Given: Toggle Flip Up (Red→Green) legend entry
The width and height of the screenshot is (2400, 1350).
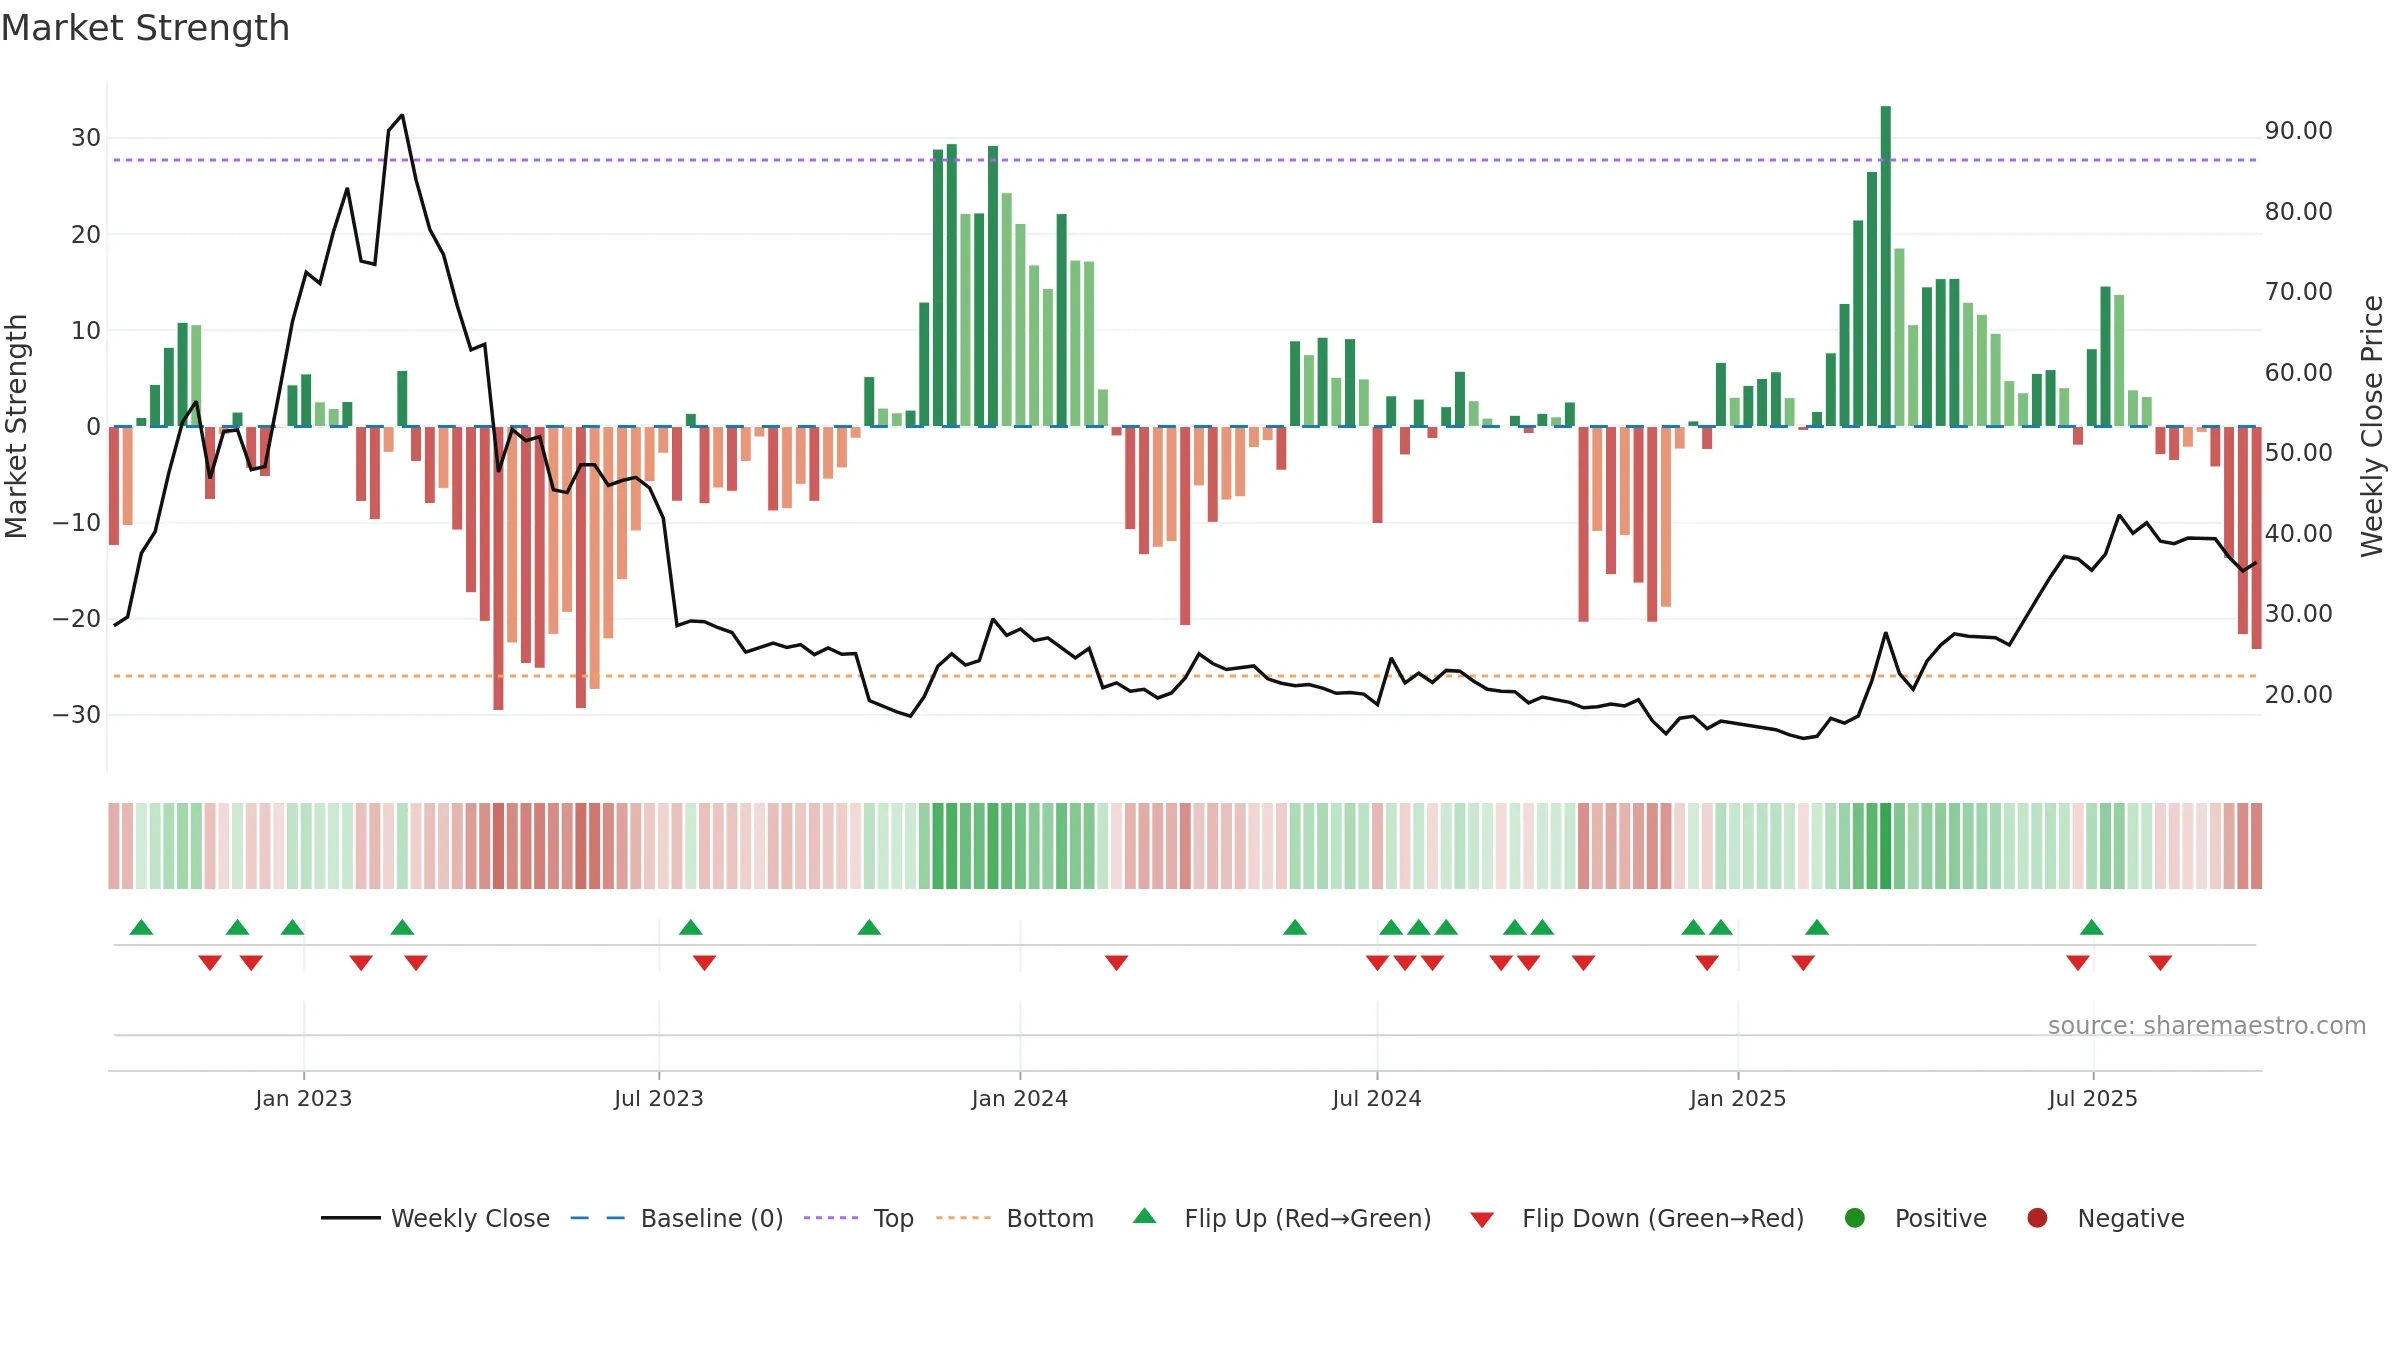Looking at the screenshot, I should (1282, 1218).
